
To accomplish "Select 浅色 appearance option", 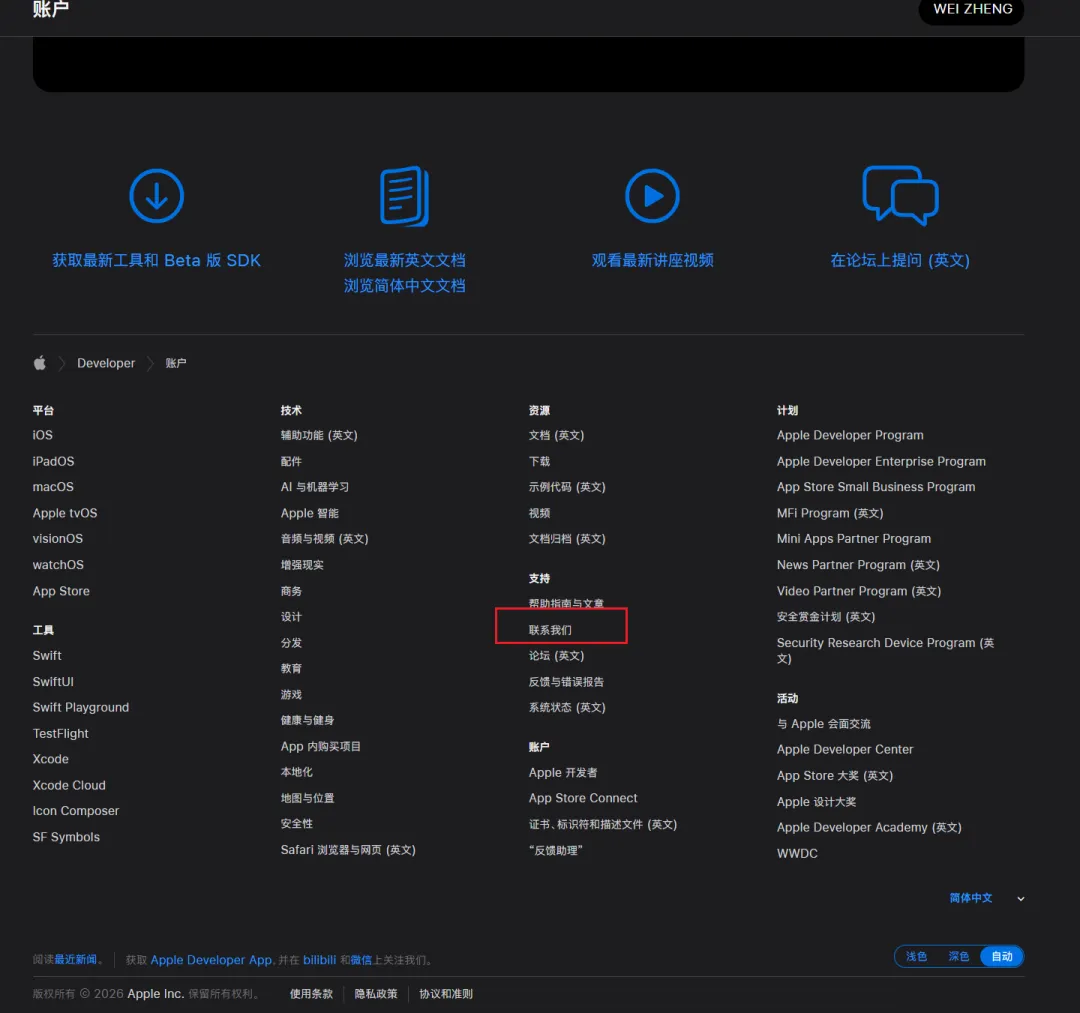I will [916, 957].
